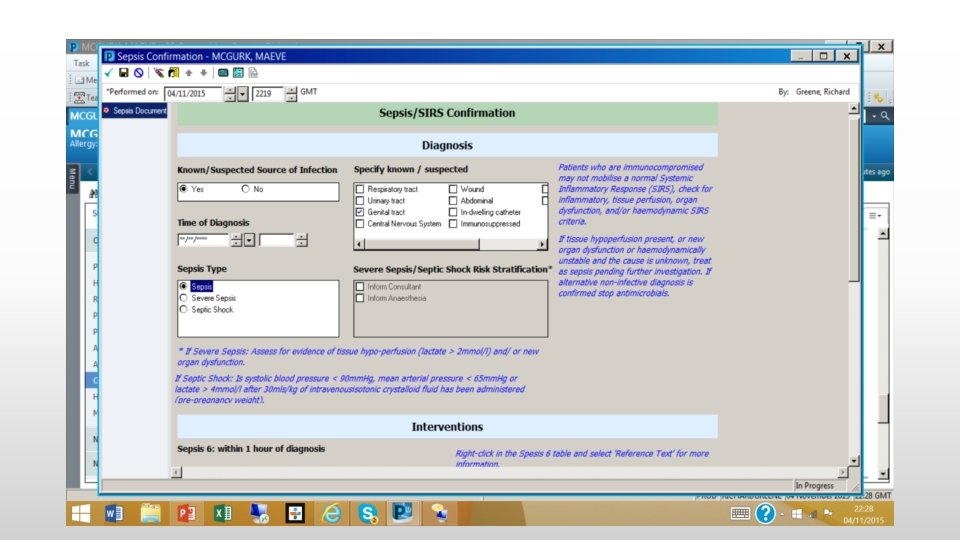
Task: Click the Time of Diagnosis time field
Action: [277, 240]
